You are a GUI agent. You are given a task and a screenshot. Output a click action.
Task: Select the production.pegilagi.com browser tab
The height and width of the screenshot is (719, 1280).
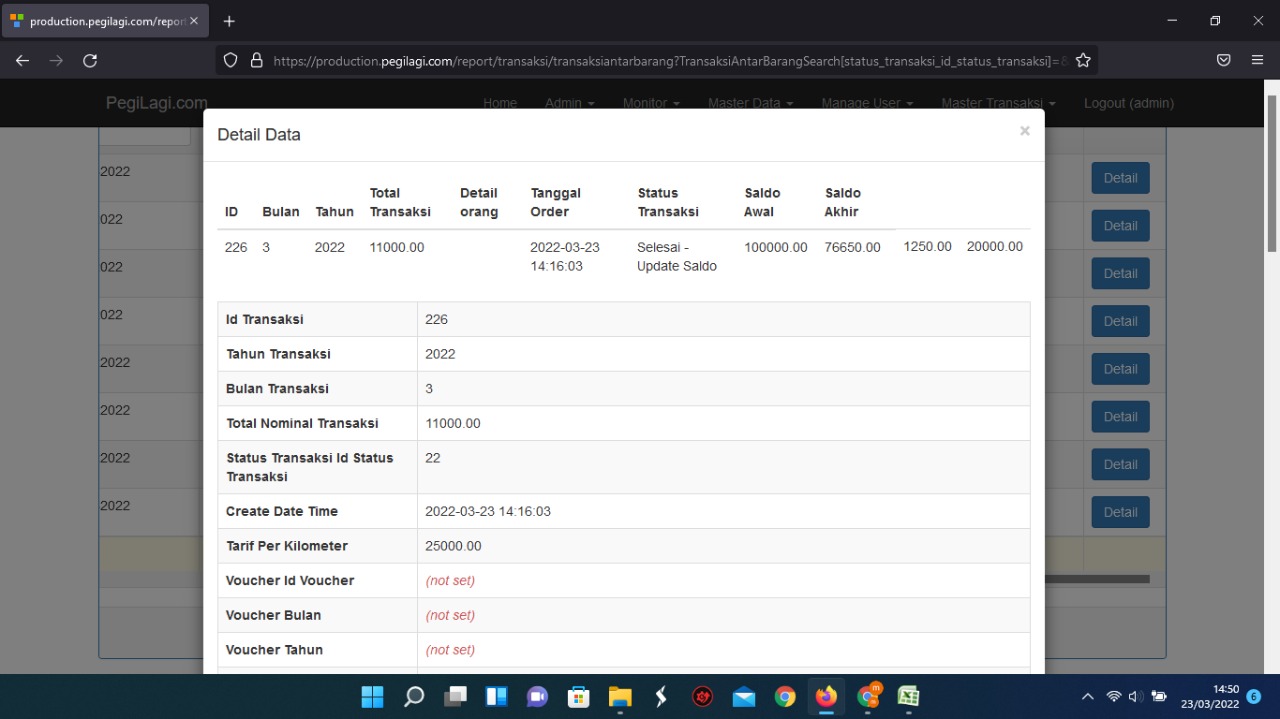(98, 21)
